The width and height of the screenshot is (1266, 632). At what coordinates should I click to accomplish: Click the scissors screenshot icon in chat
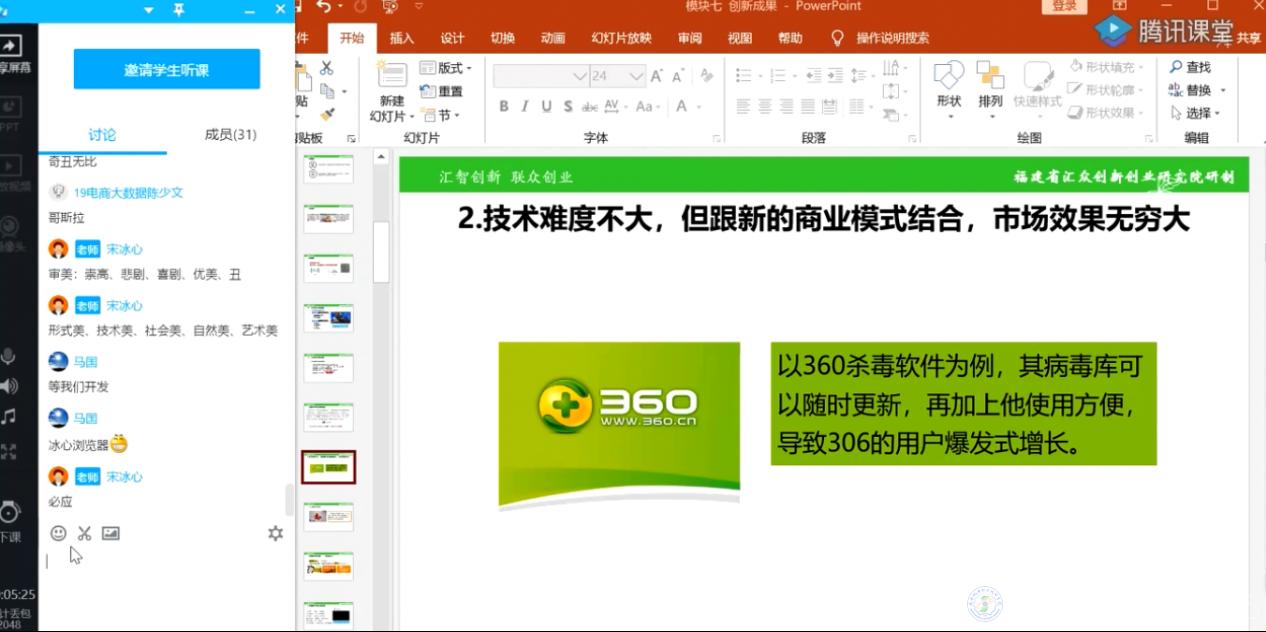[84, 533]
